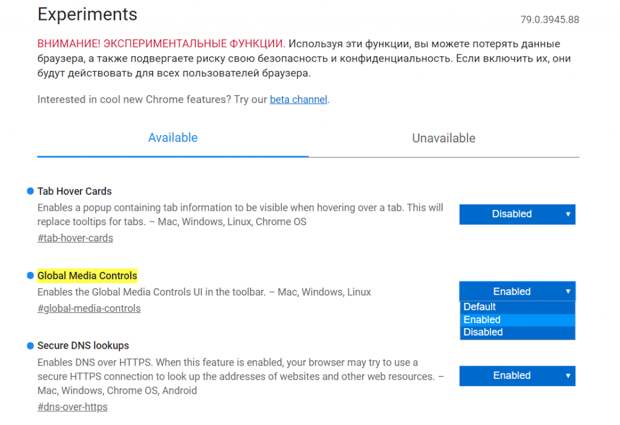This screenshot has height=425, width=620.
Task: Click the Secure DNS lookups title
Action: coord(83,346)
